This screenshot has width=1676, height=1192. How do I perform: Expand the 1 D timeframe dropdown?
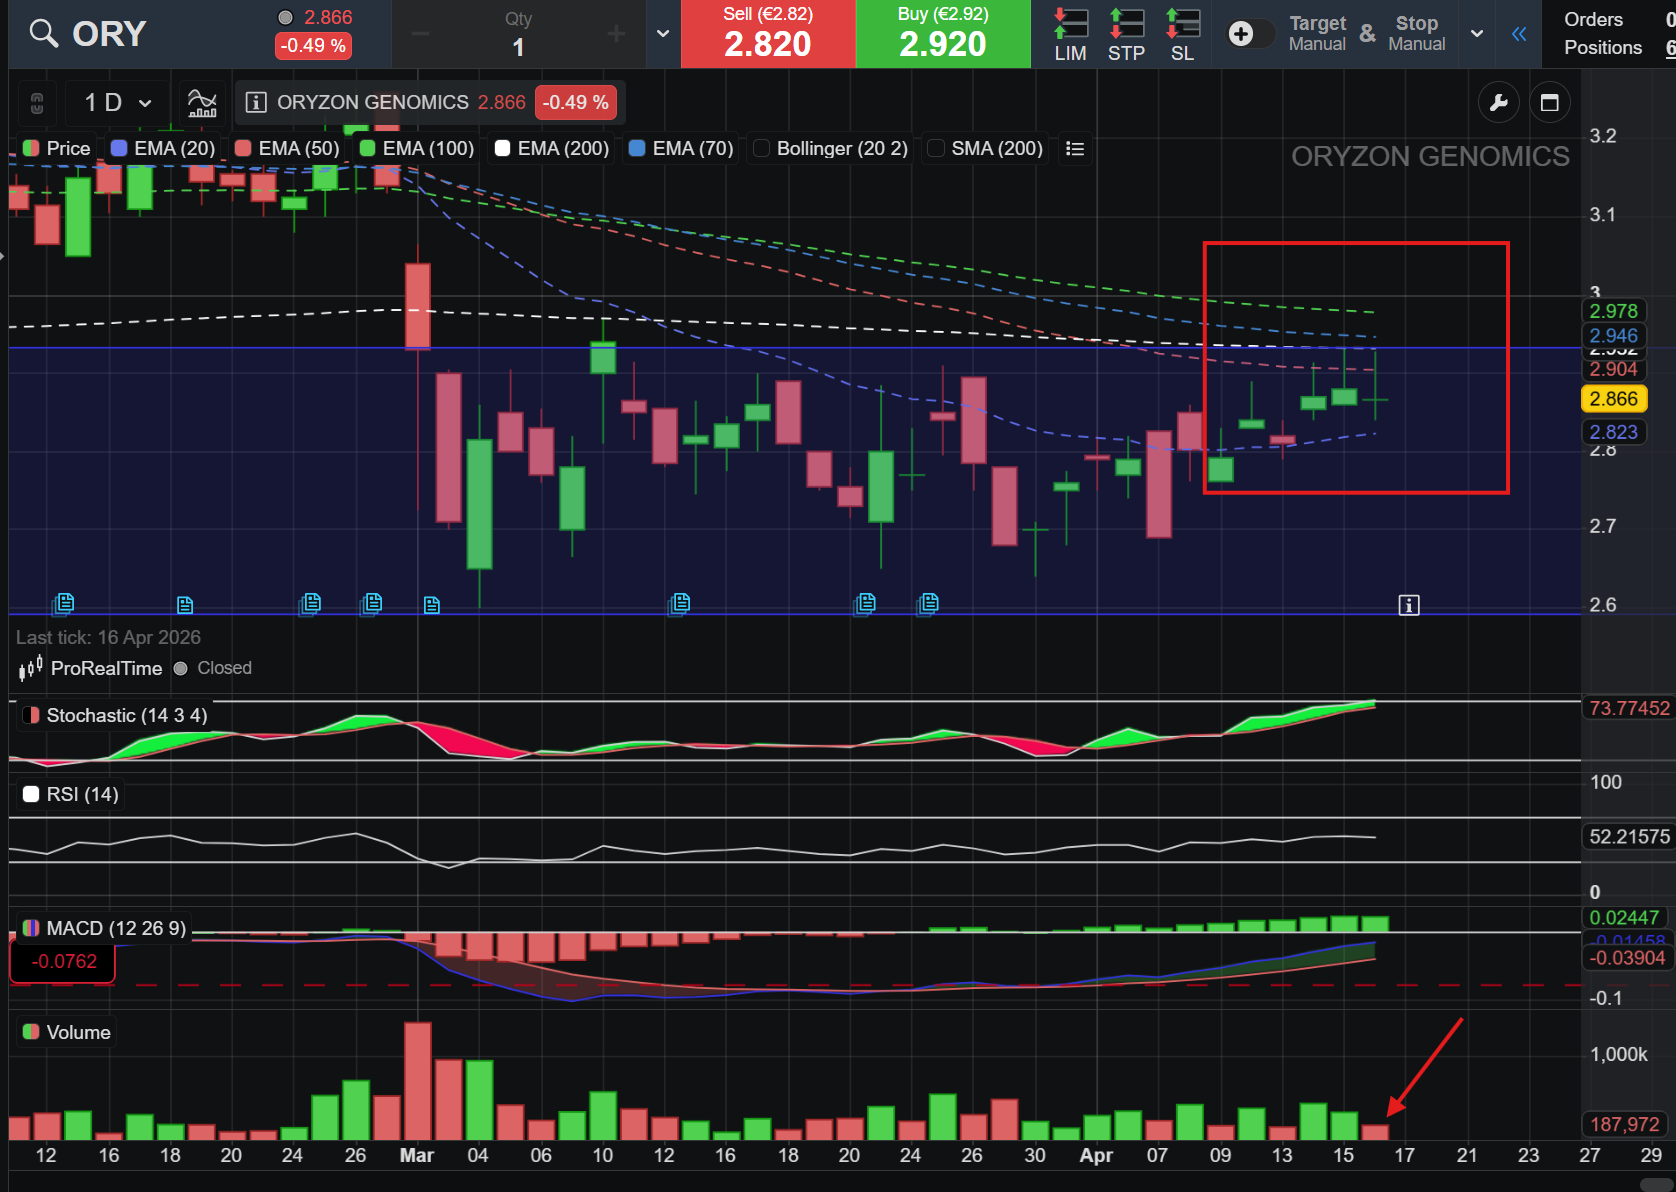click(118, 102)
